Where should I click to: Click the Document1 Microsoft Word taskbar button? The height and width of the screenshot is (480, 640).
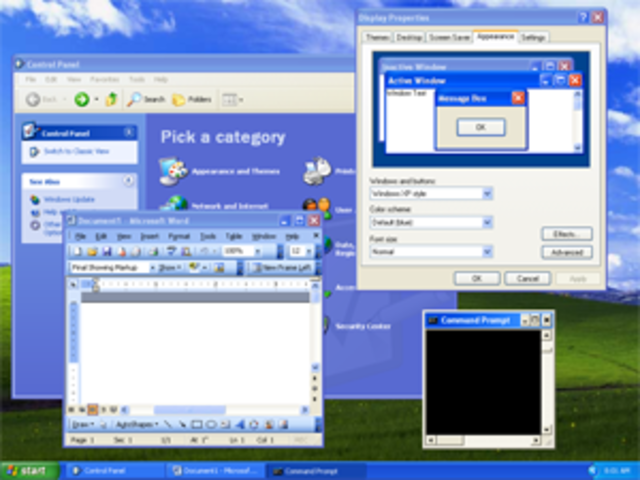pos(216,471)
